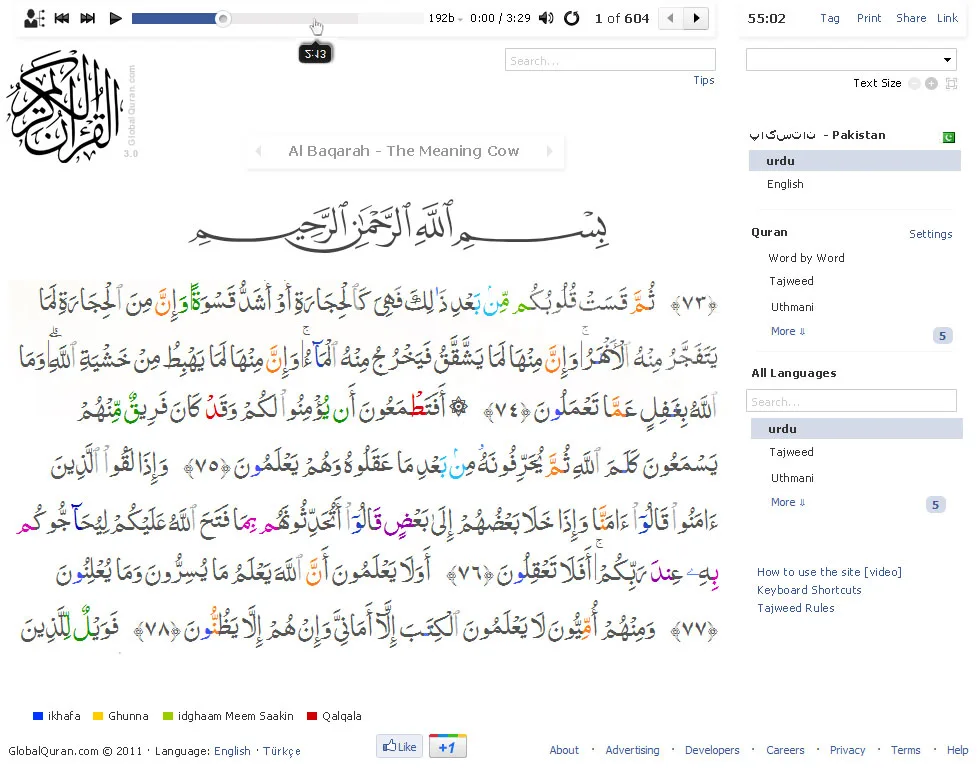Skip to previous verse audio
The image size is (980, 768).
click(62, 18)
